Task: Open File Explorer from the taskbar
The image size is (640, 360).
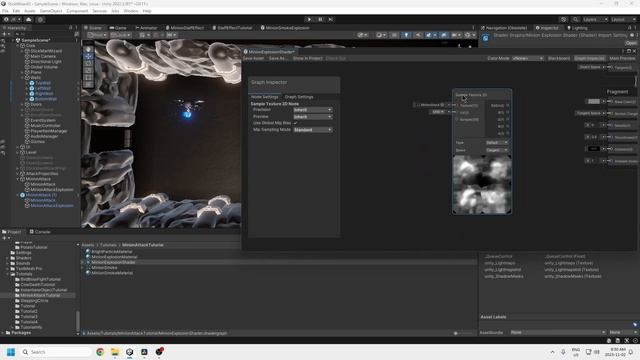Action: coord(115,352)
